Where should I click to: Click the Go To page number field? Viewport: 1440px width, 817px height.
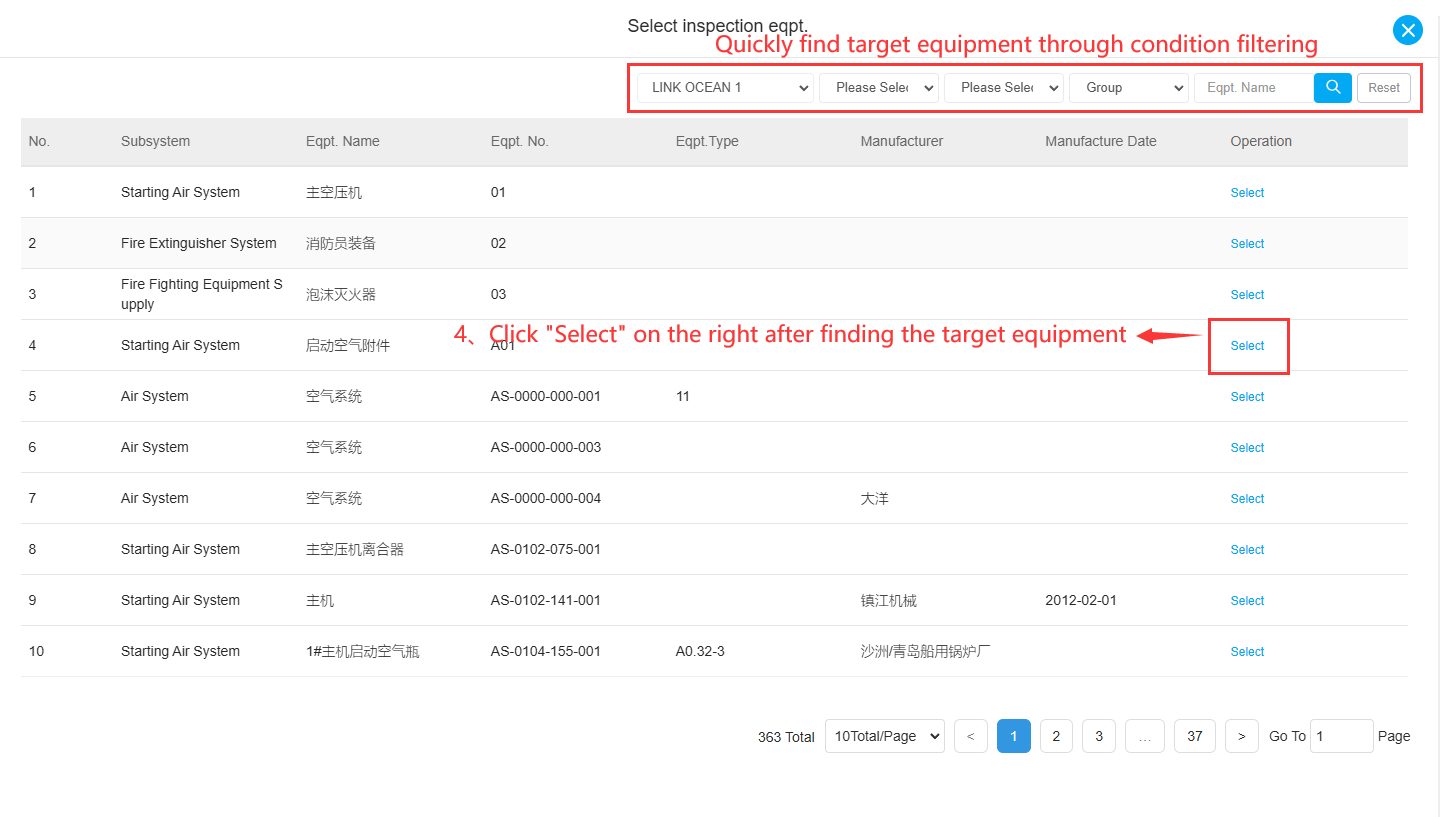(x=1341, y=736)
